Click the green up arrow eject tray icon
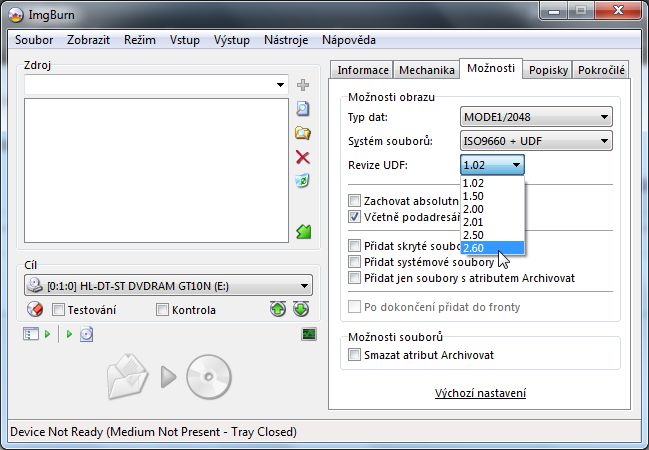This screenshot has height=450, width=649. coord(278,309)
